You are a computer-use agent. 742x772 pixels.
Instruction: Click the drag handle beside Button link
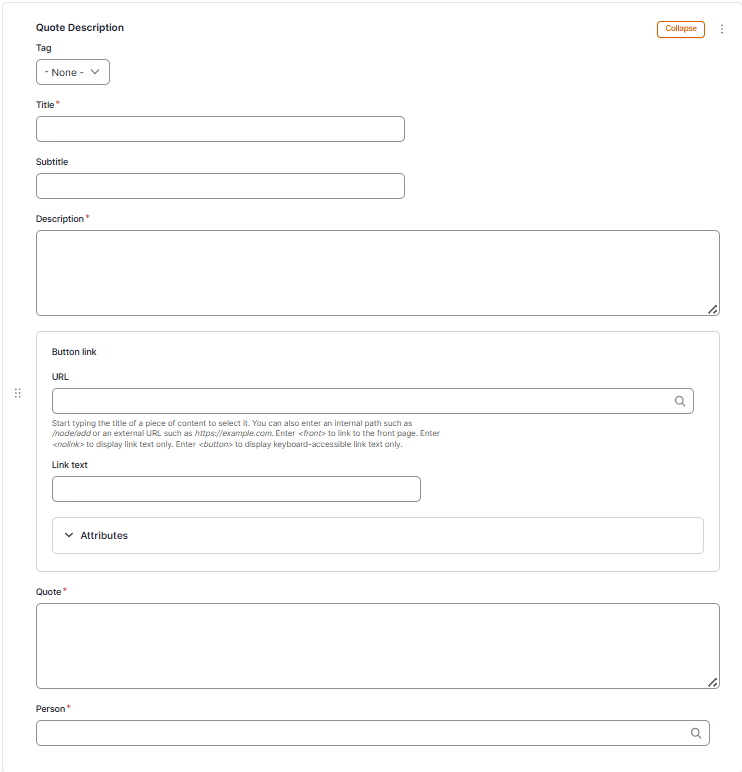(18, 394)
